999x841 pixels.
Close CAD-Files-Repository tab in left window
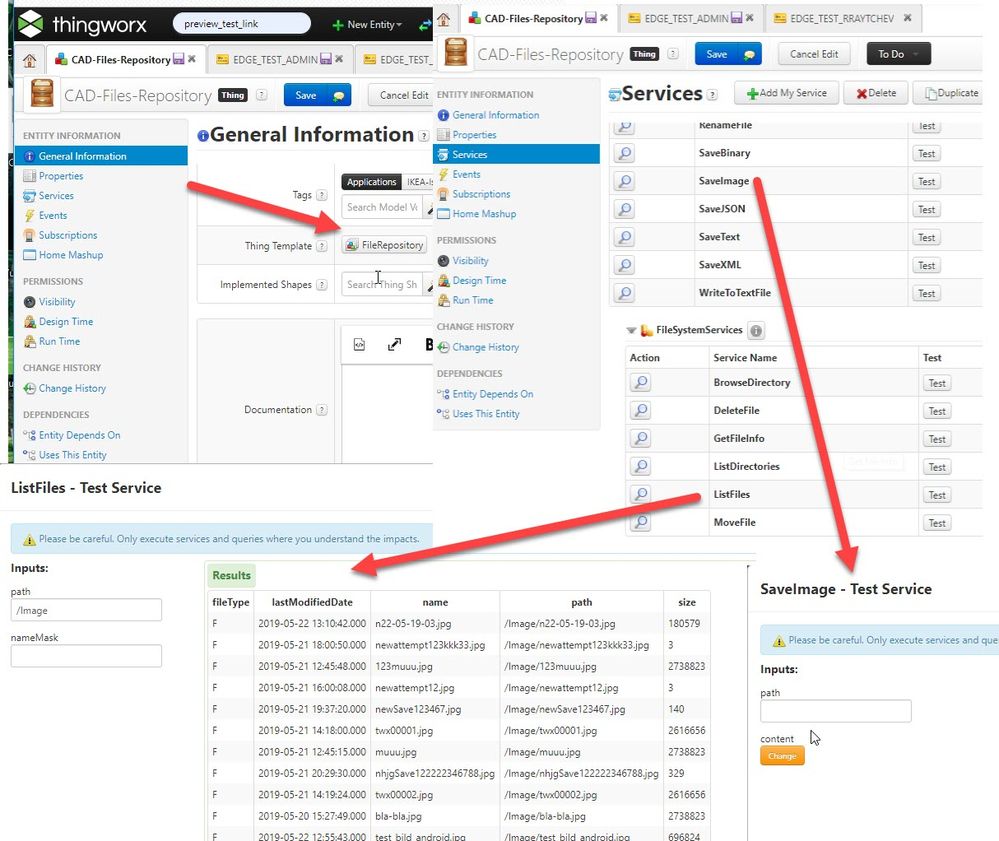click(x=191, y=59)
